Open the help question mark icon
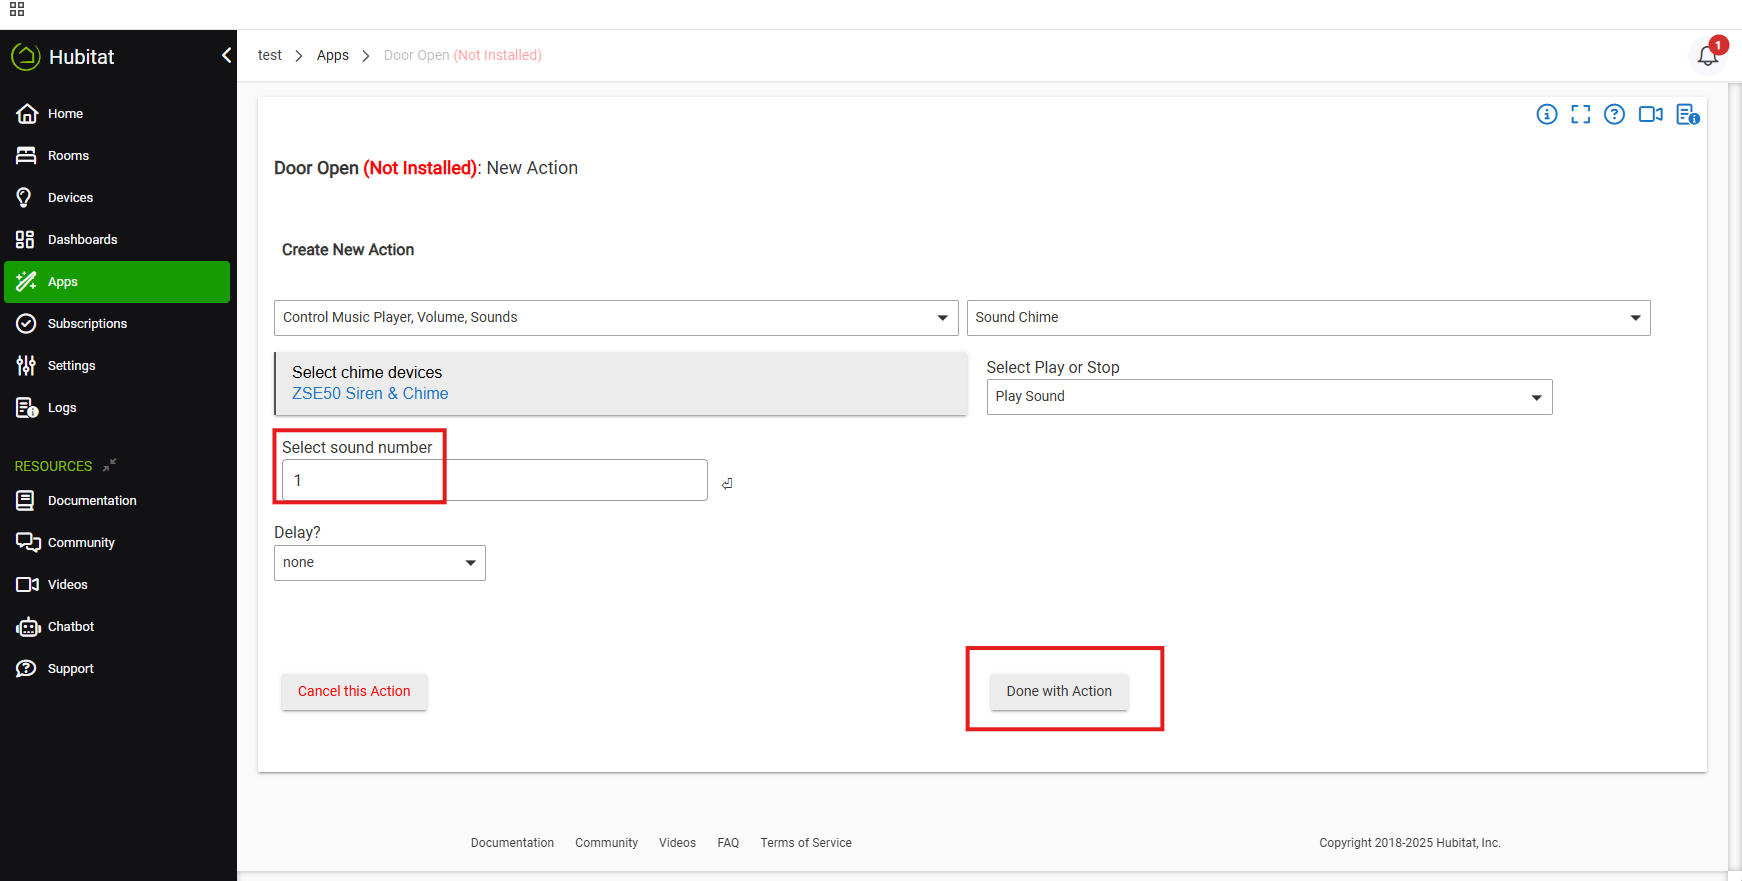Screen dimensions: 1742x881 click(1614, 114)
